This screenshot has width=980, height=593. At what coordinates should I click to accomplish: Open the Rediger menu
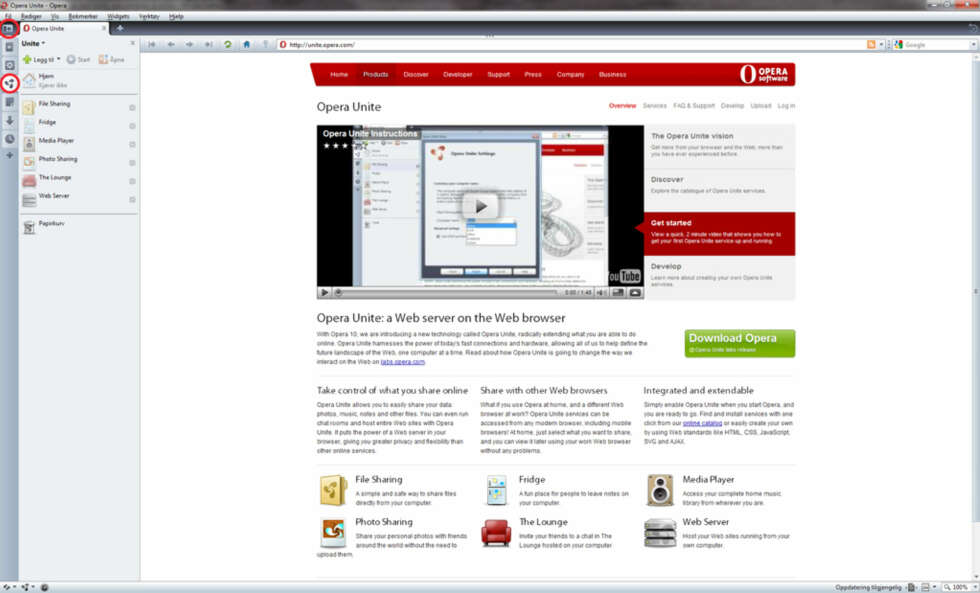click(31, 16)
